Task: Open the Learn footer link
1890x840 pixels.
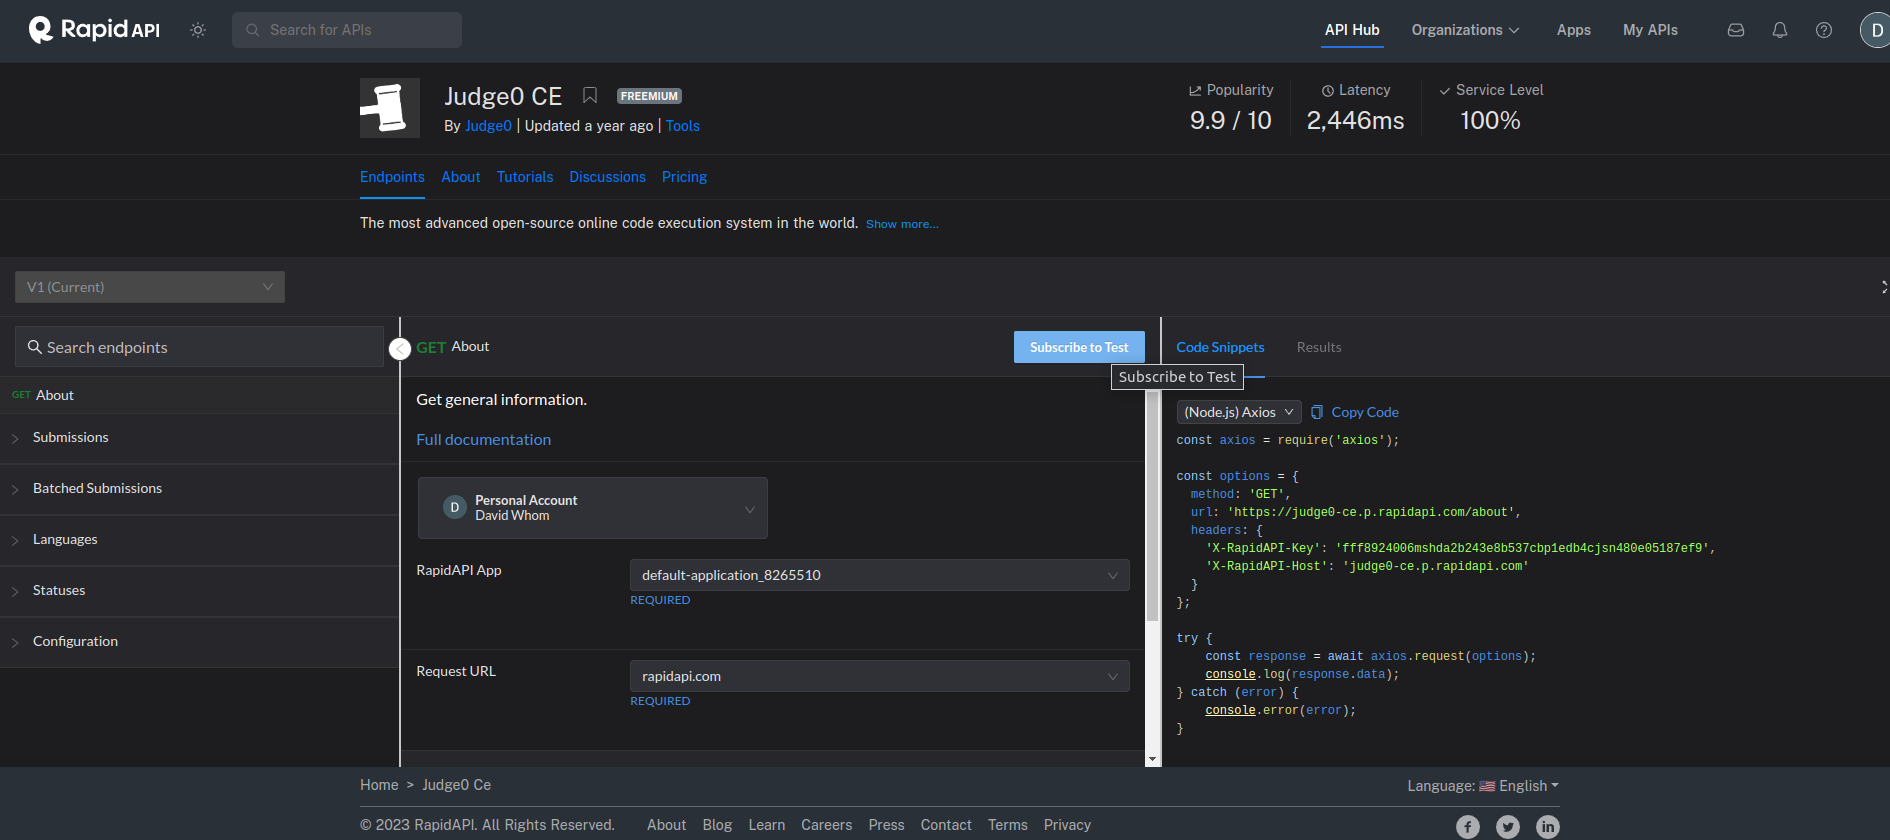Action: pyautogui.click(x=766, y=825)
